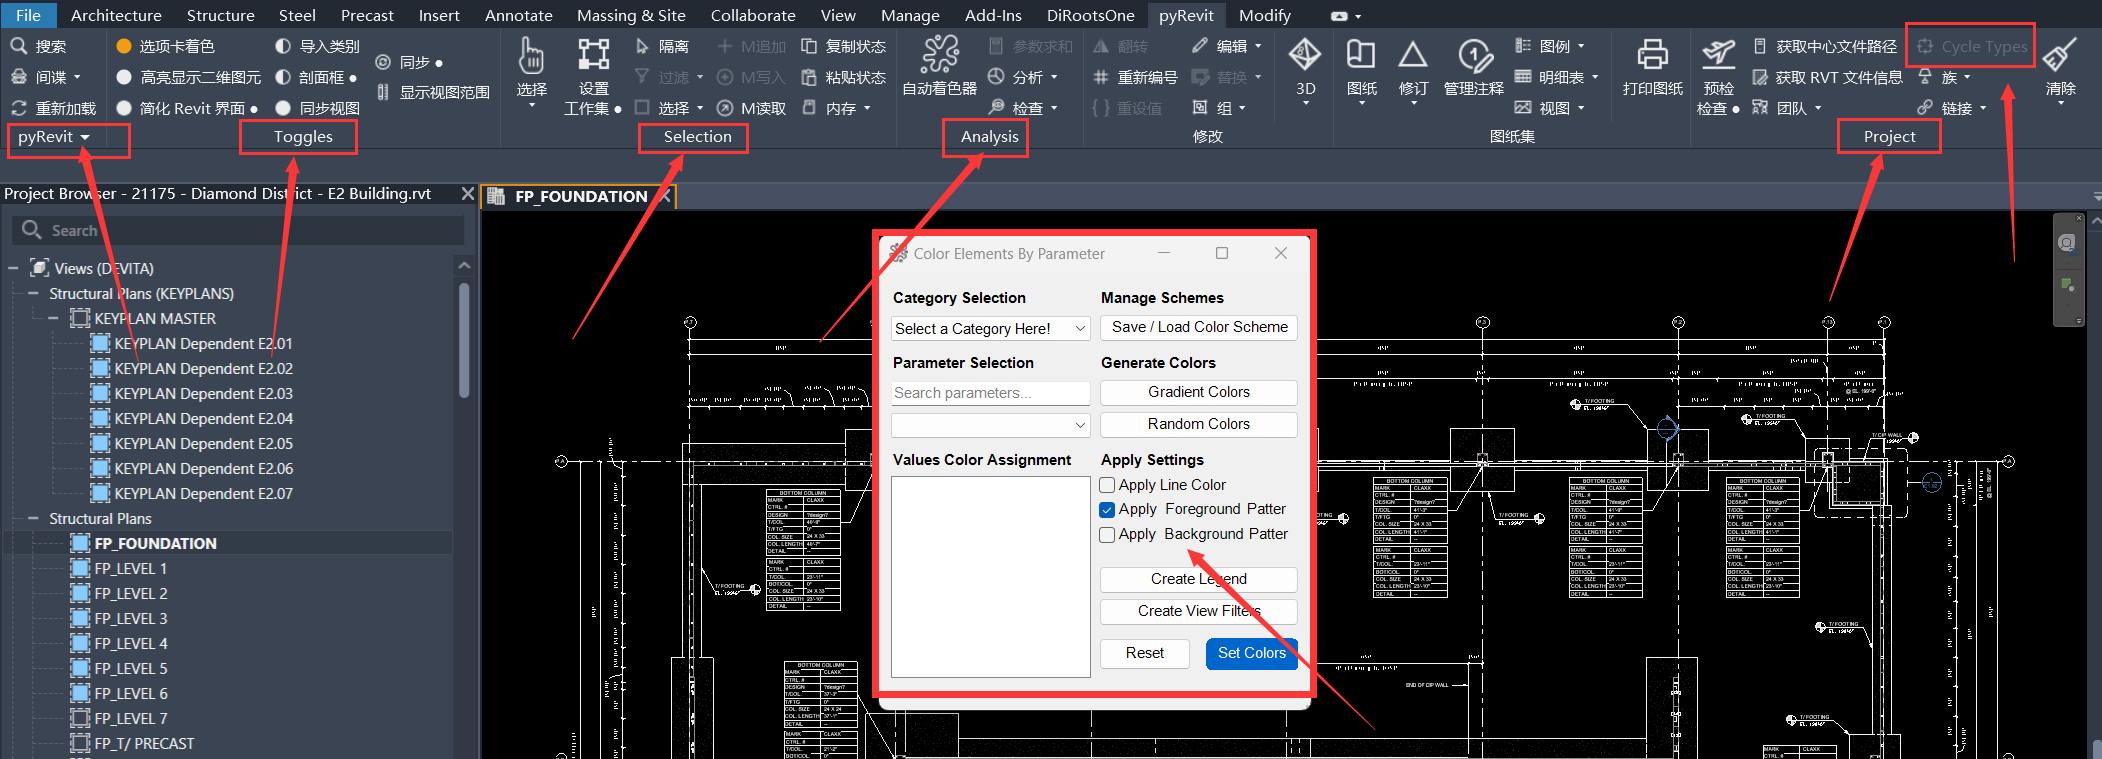This screenshot has height=759, width=2102.
Task: Switch to the Architecture ribbon tab
Action: click(116, 15)
